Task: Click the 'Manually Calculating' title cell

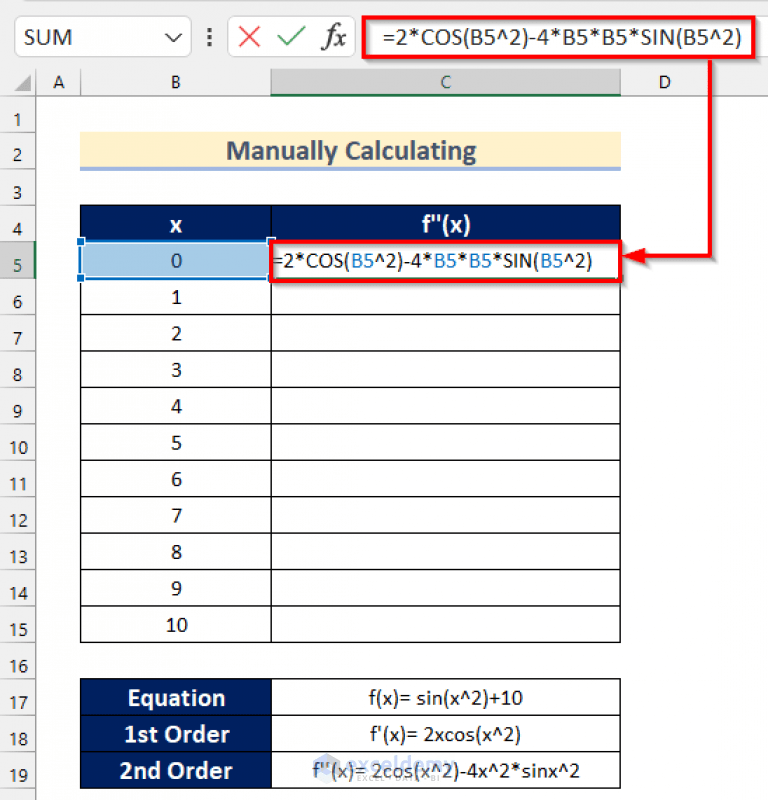Action: [x=350, y=151]
